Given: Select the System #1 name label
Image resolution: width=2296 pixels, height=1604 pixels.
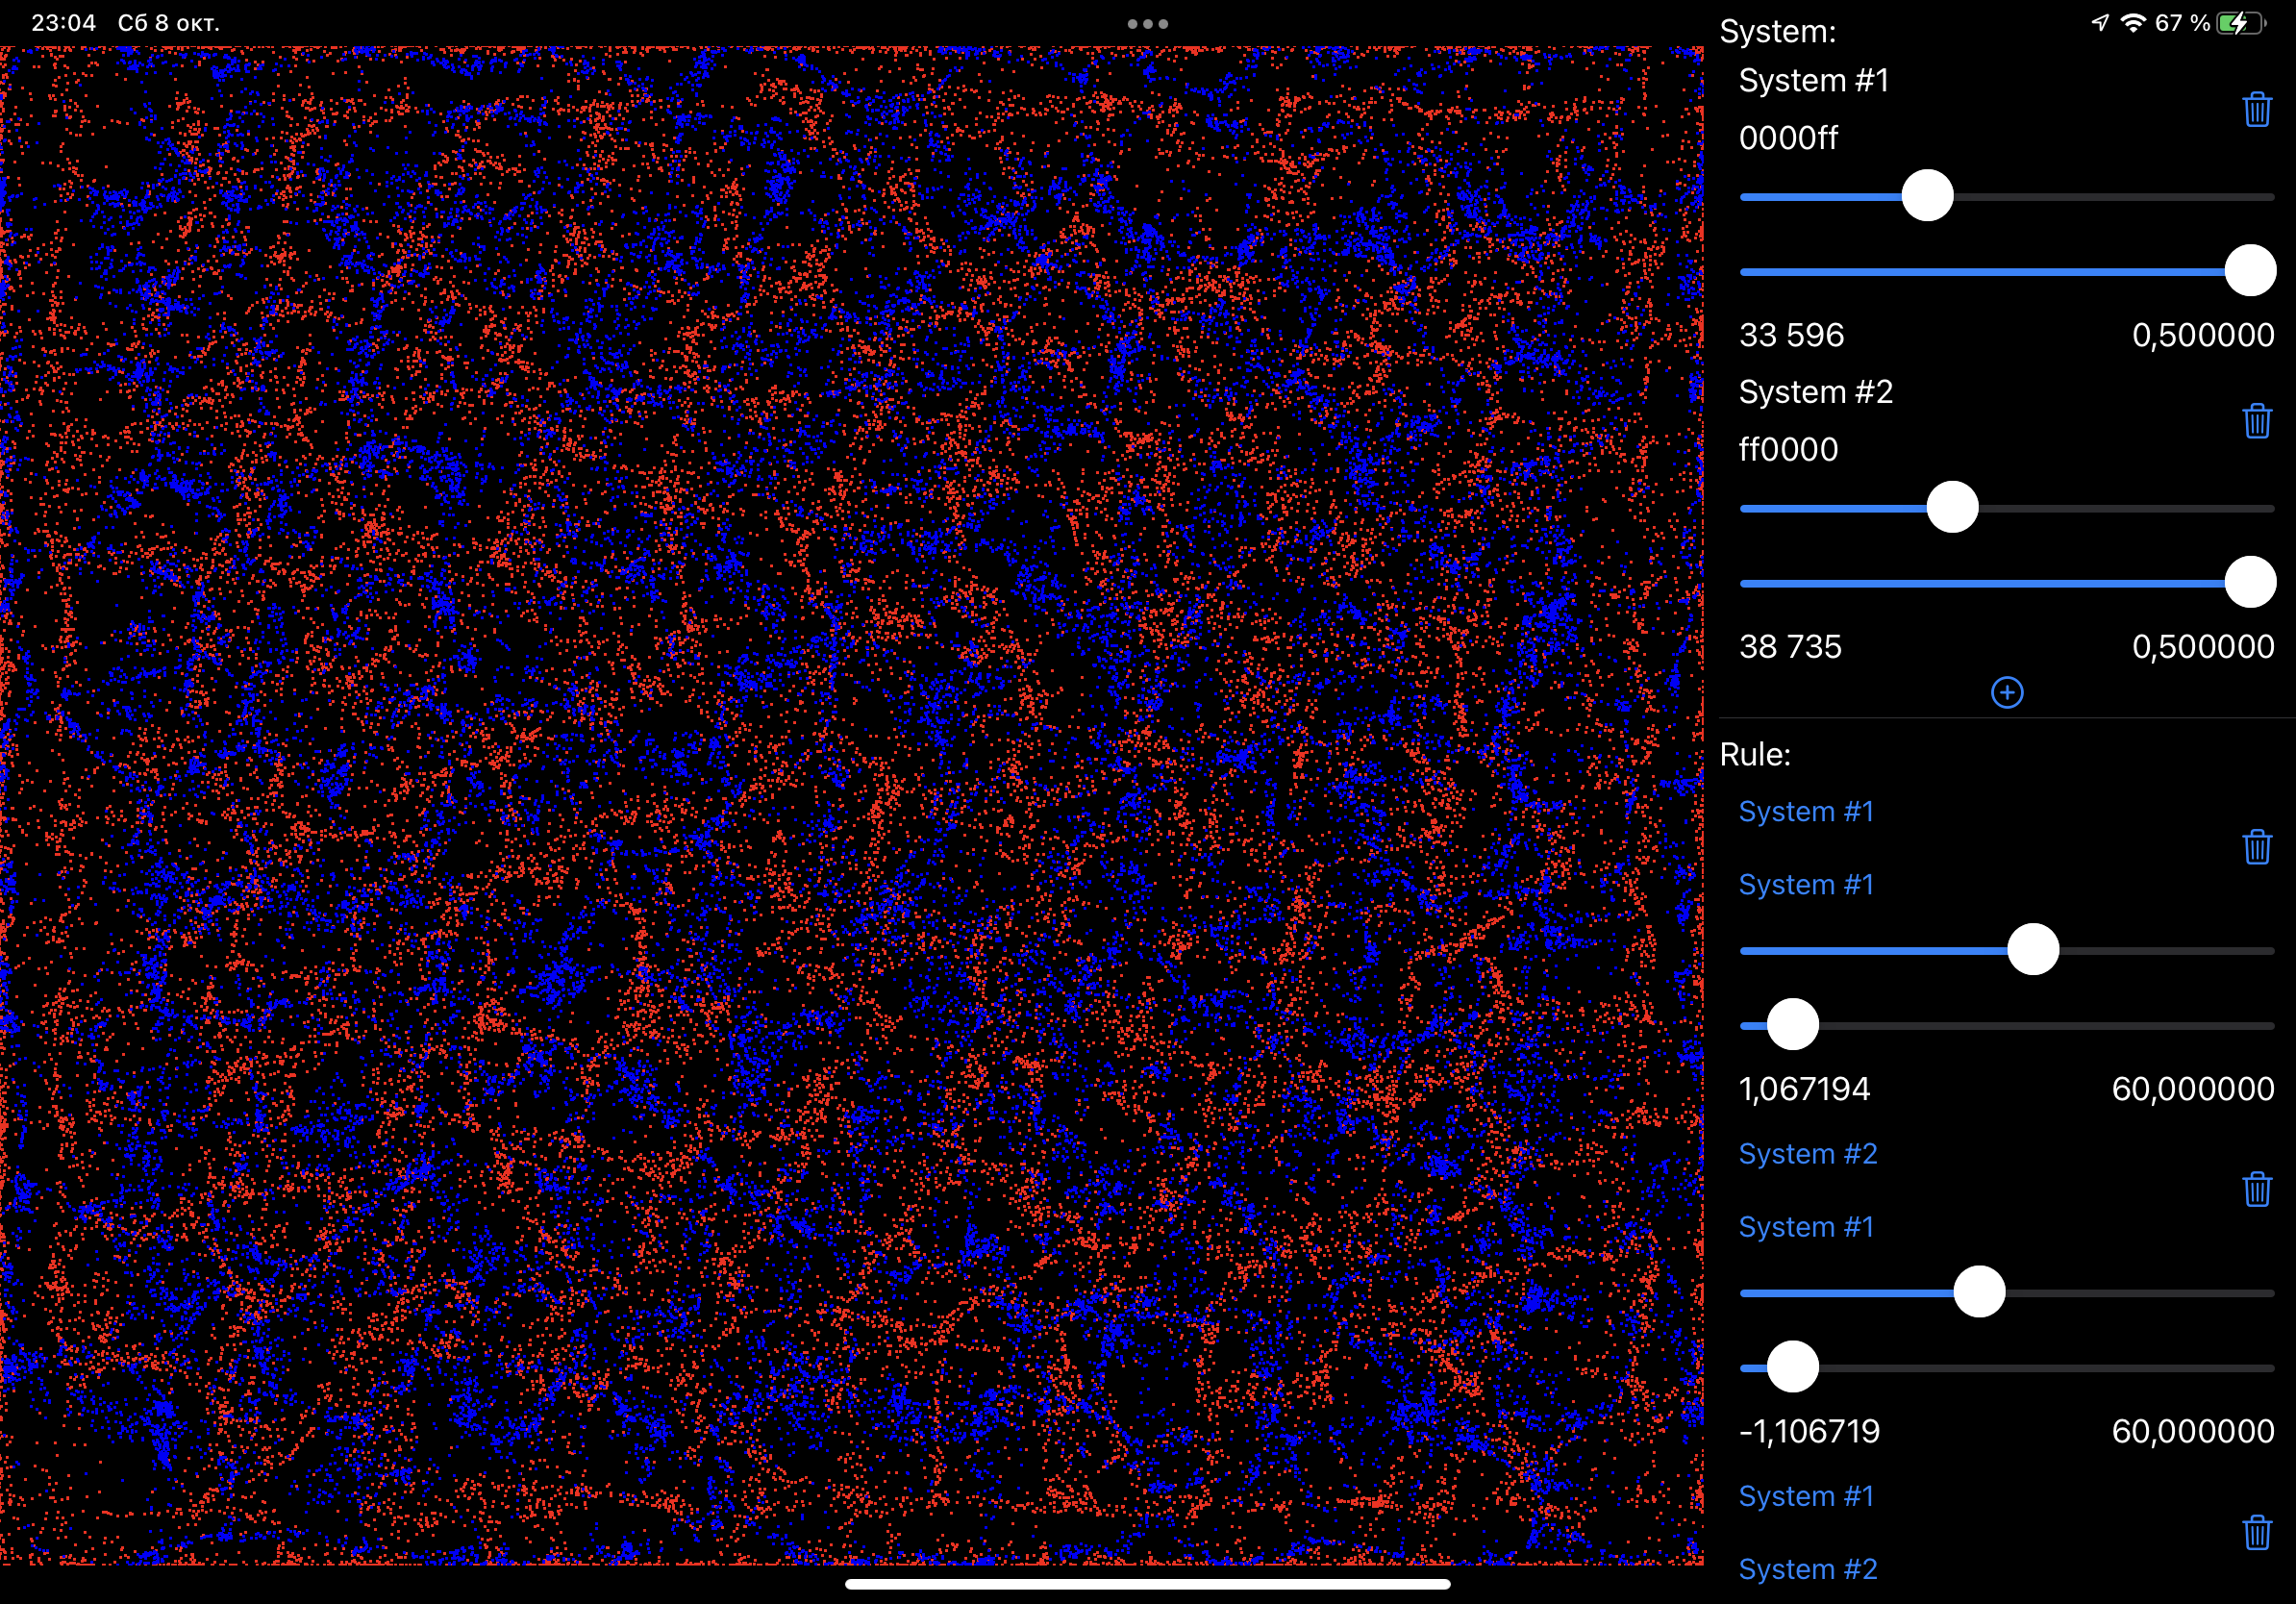Looking at the screenshot, I should (x=1814, y=80).
